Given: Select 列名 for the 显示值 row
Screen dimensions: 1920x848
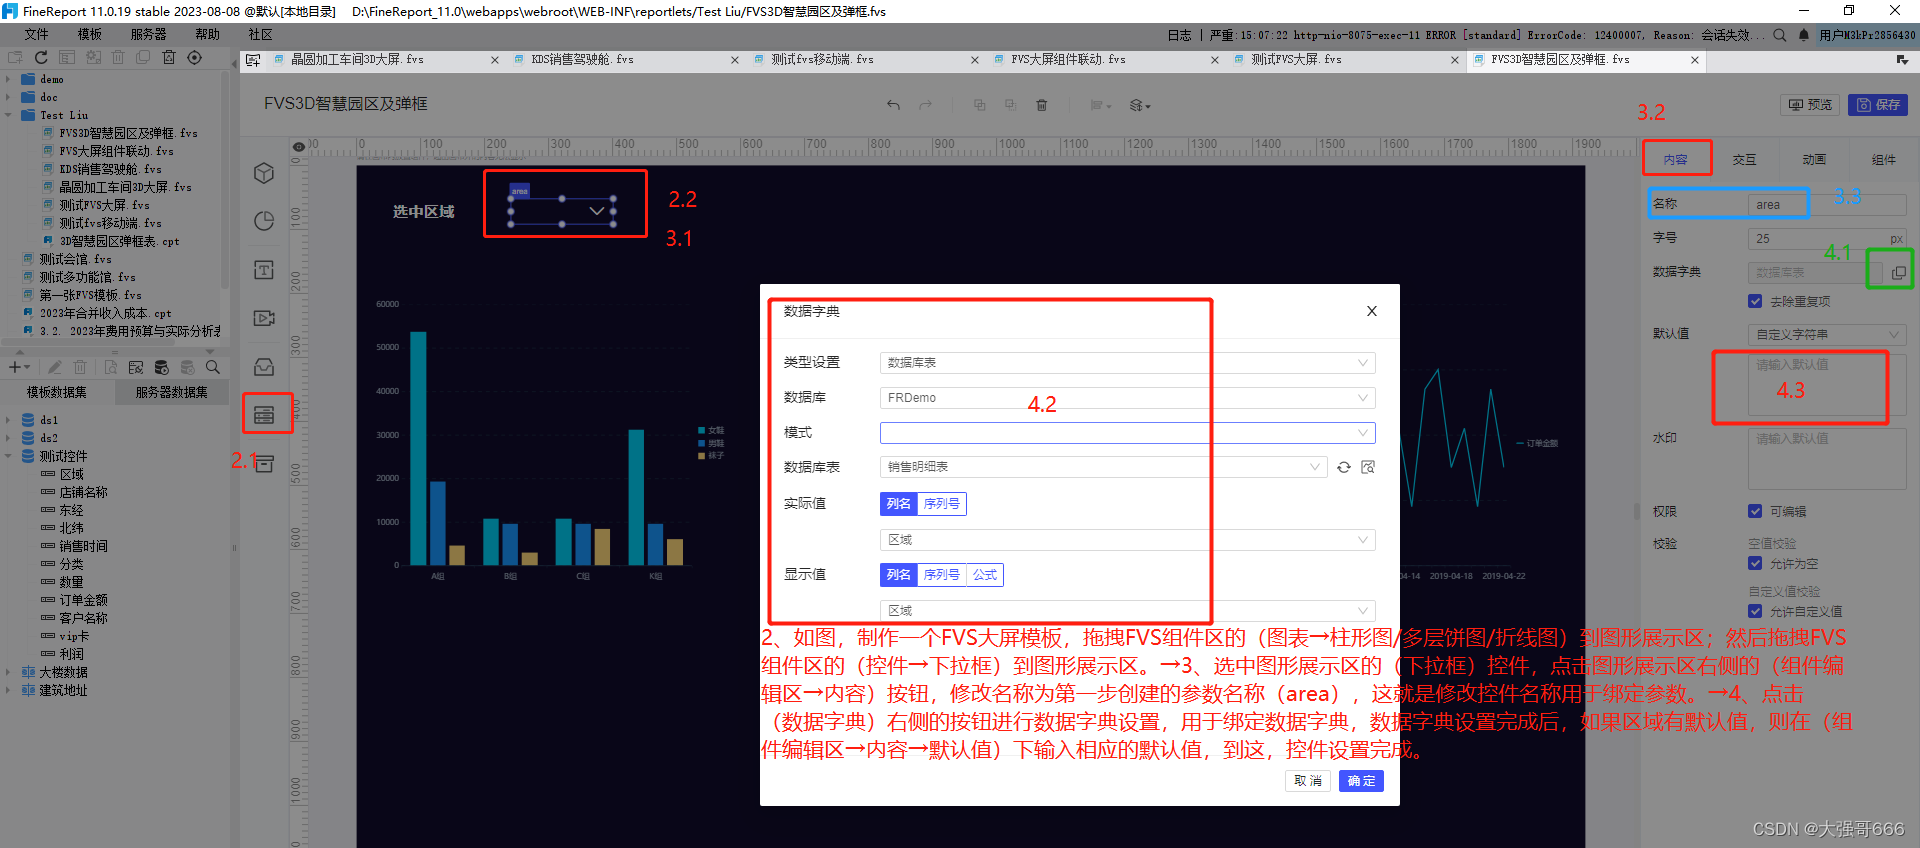Looking at the screenshot, I should point(899,575).
